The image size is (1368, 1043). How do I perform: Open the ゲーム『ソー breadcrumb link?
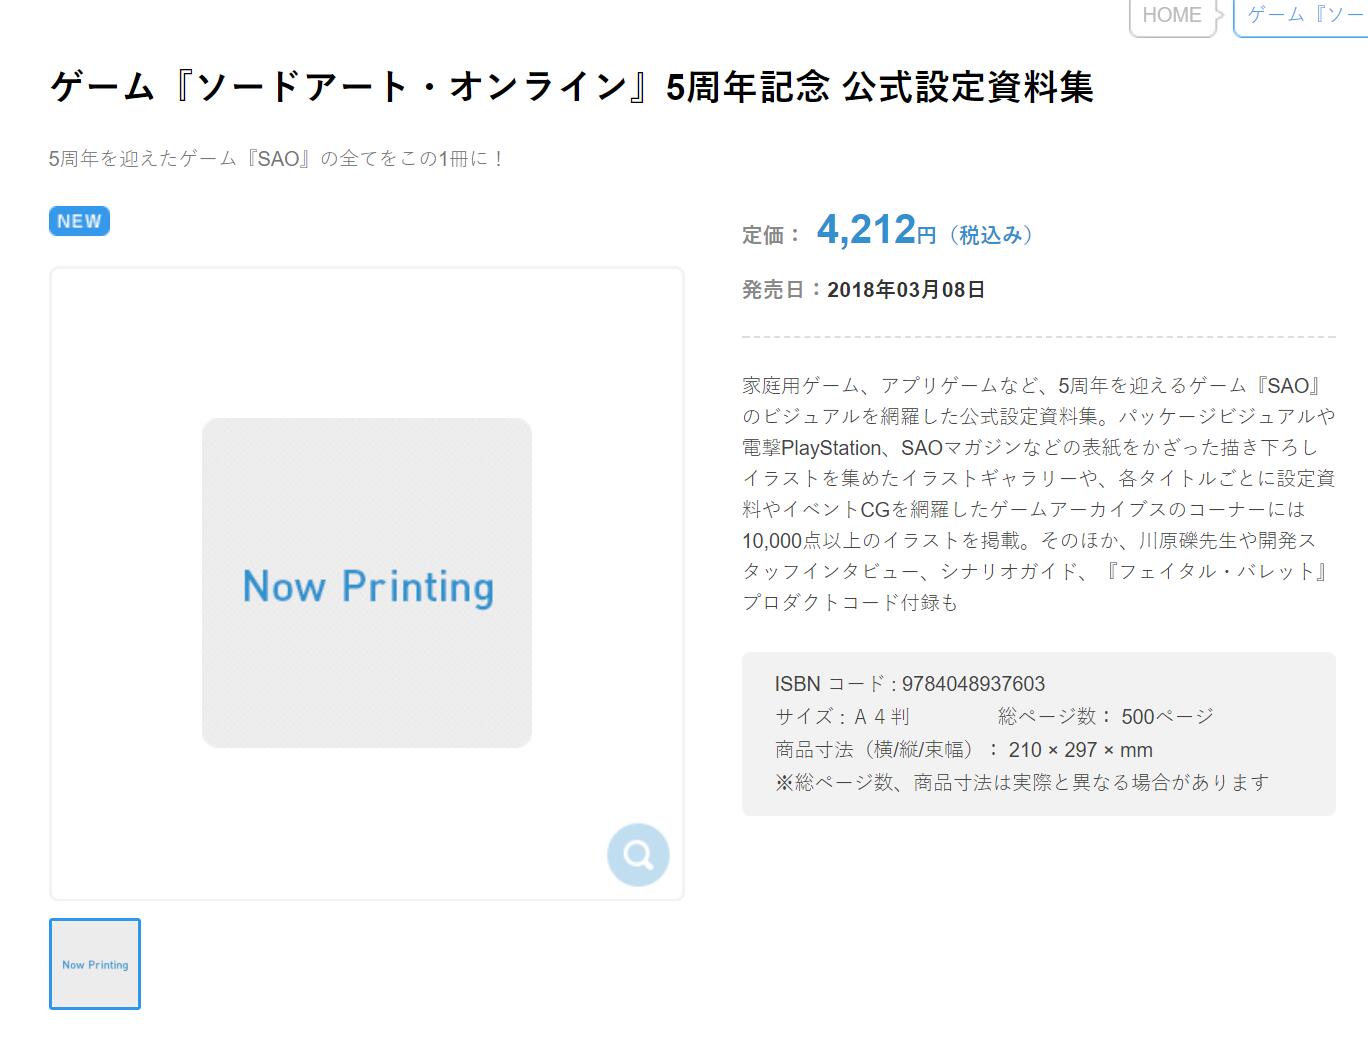pos(1304,16)
